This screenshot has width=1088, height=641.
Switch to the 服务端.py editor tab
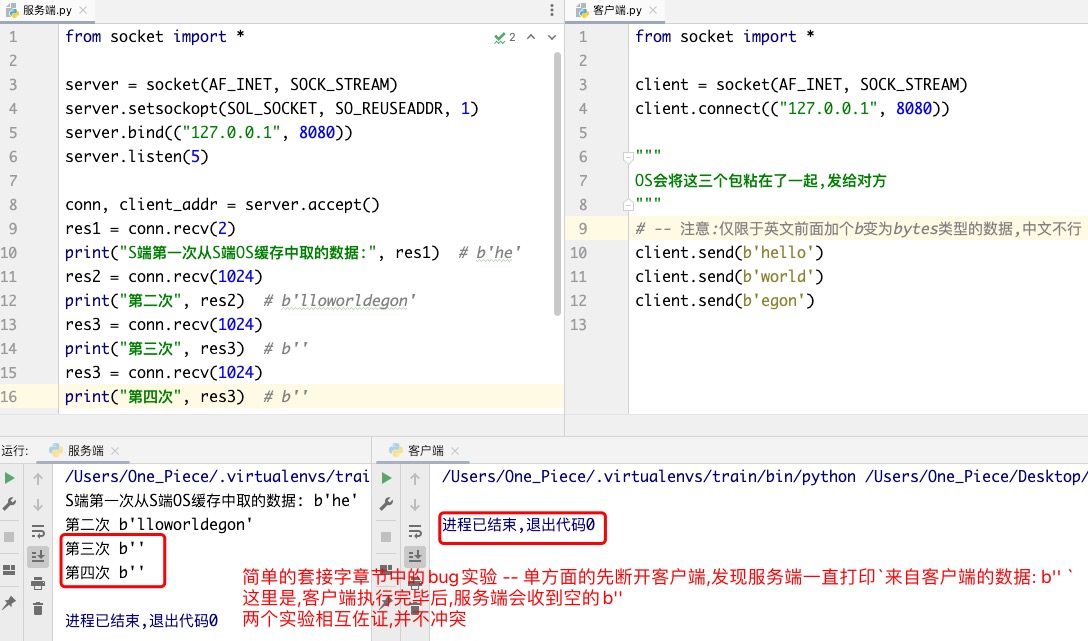tap(47, 10)
